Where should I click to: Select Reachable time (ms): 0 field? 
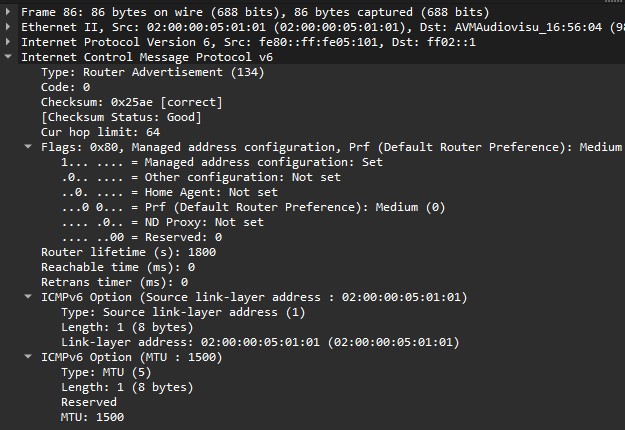click(x=118, y=267)
